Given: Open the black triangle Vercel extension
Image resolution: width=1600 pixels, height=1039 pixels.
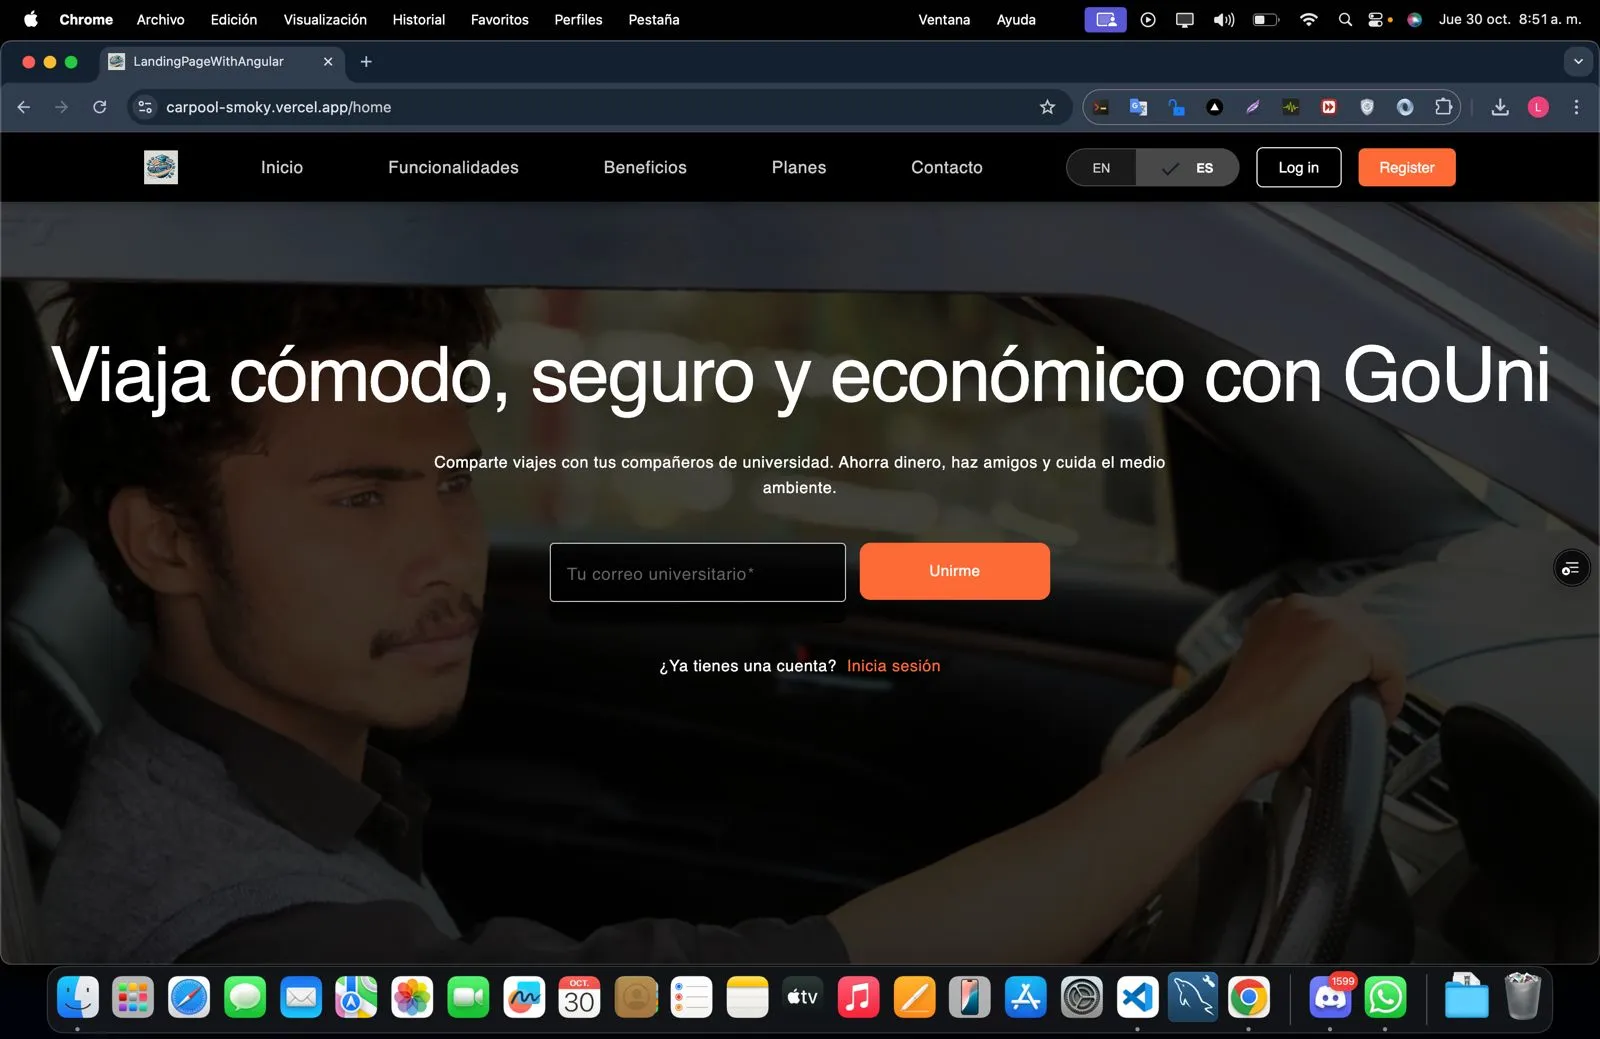Looking at the screenshot, I should click(x=1214, y=107).
